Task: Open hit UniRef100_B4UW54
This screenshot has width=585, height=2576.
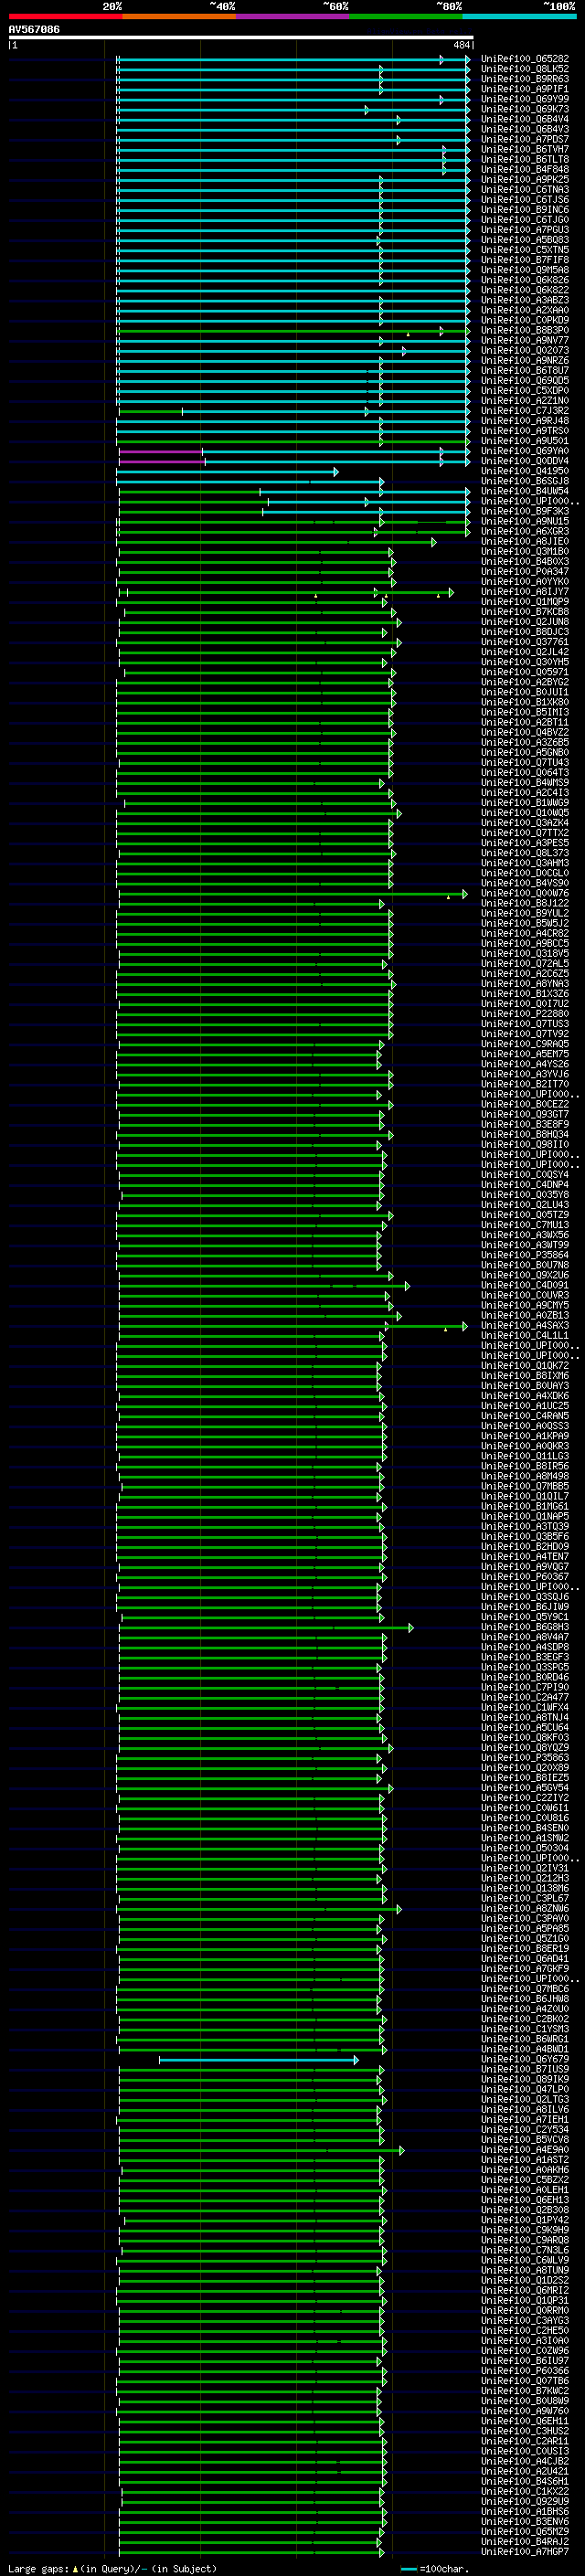Action: [x=525, y=491]
